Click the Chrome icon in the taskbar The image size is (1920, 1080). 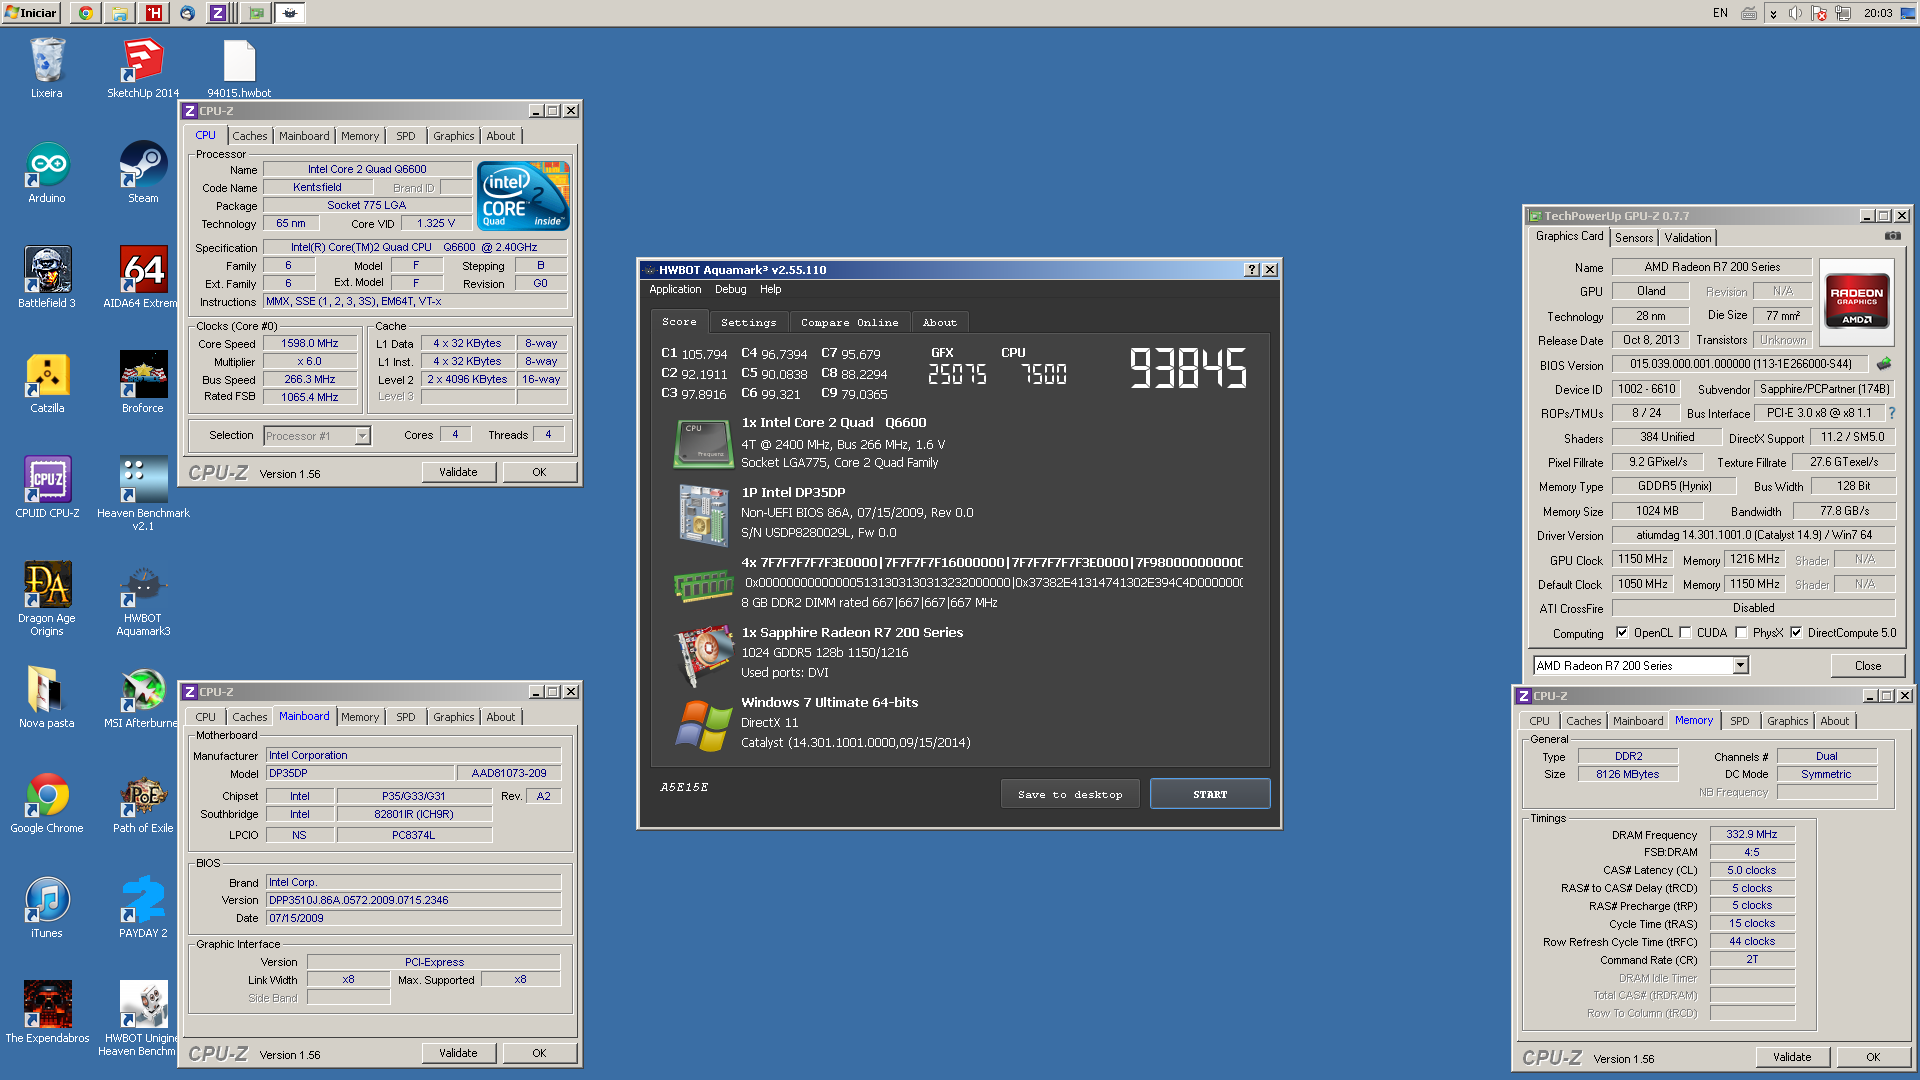pyautogui.click(x=86, y=13)
